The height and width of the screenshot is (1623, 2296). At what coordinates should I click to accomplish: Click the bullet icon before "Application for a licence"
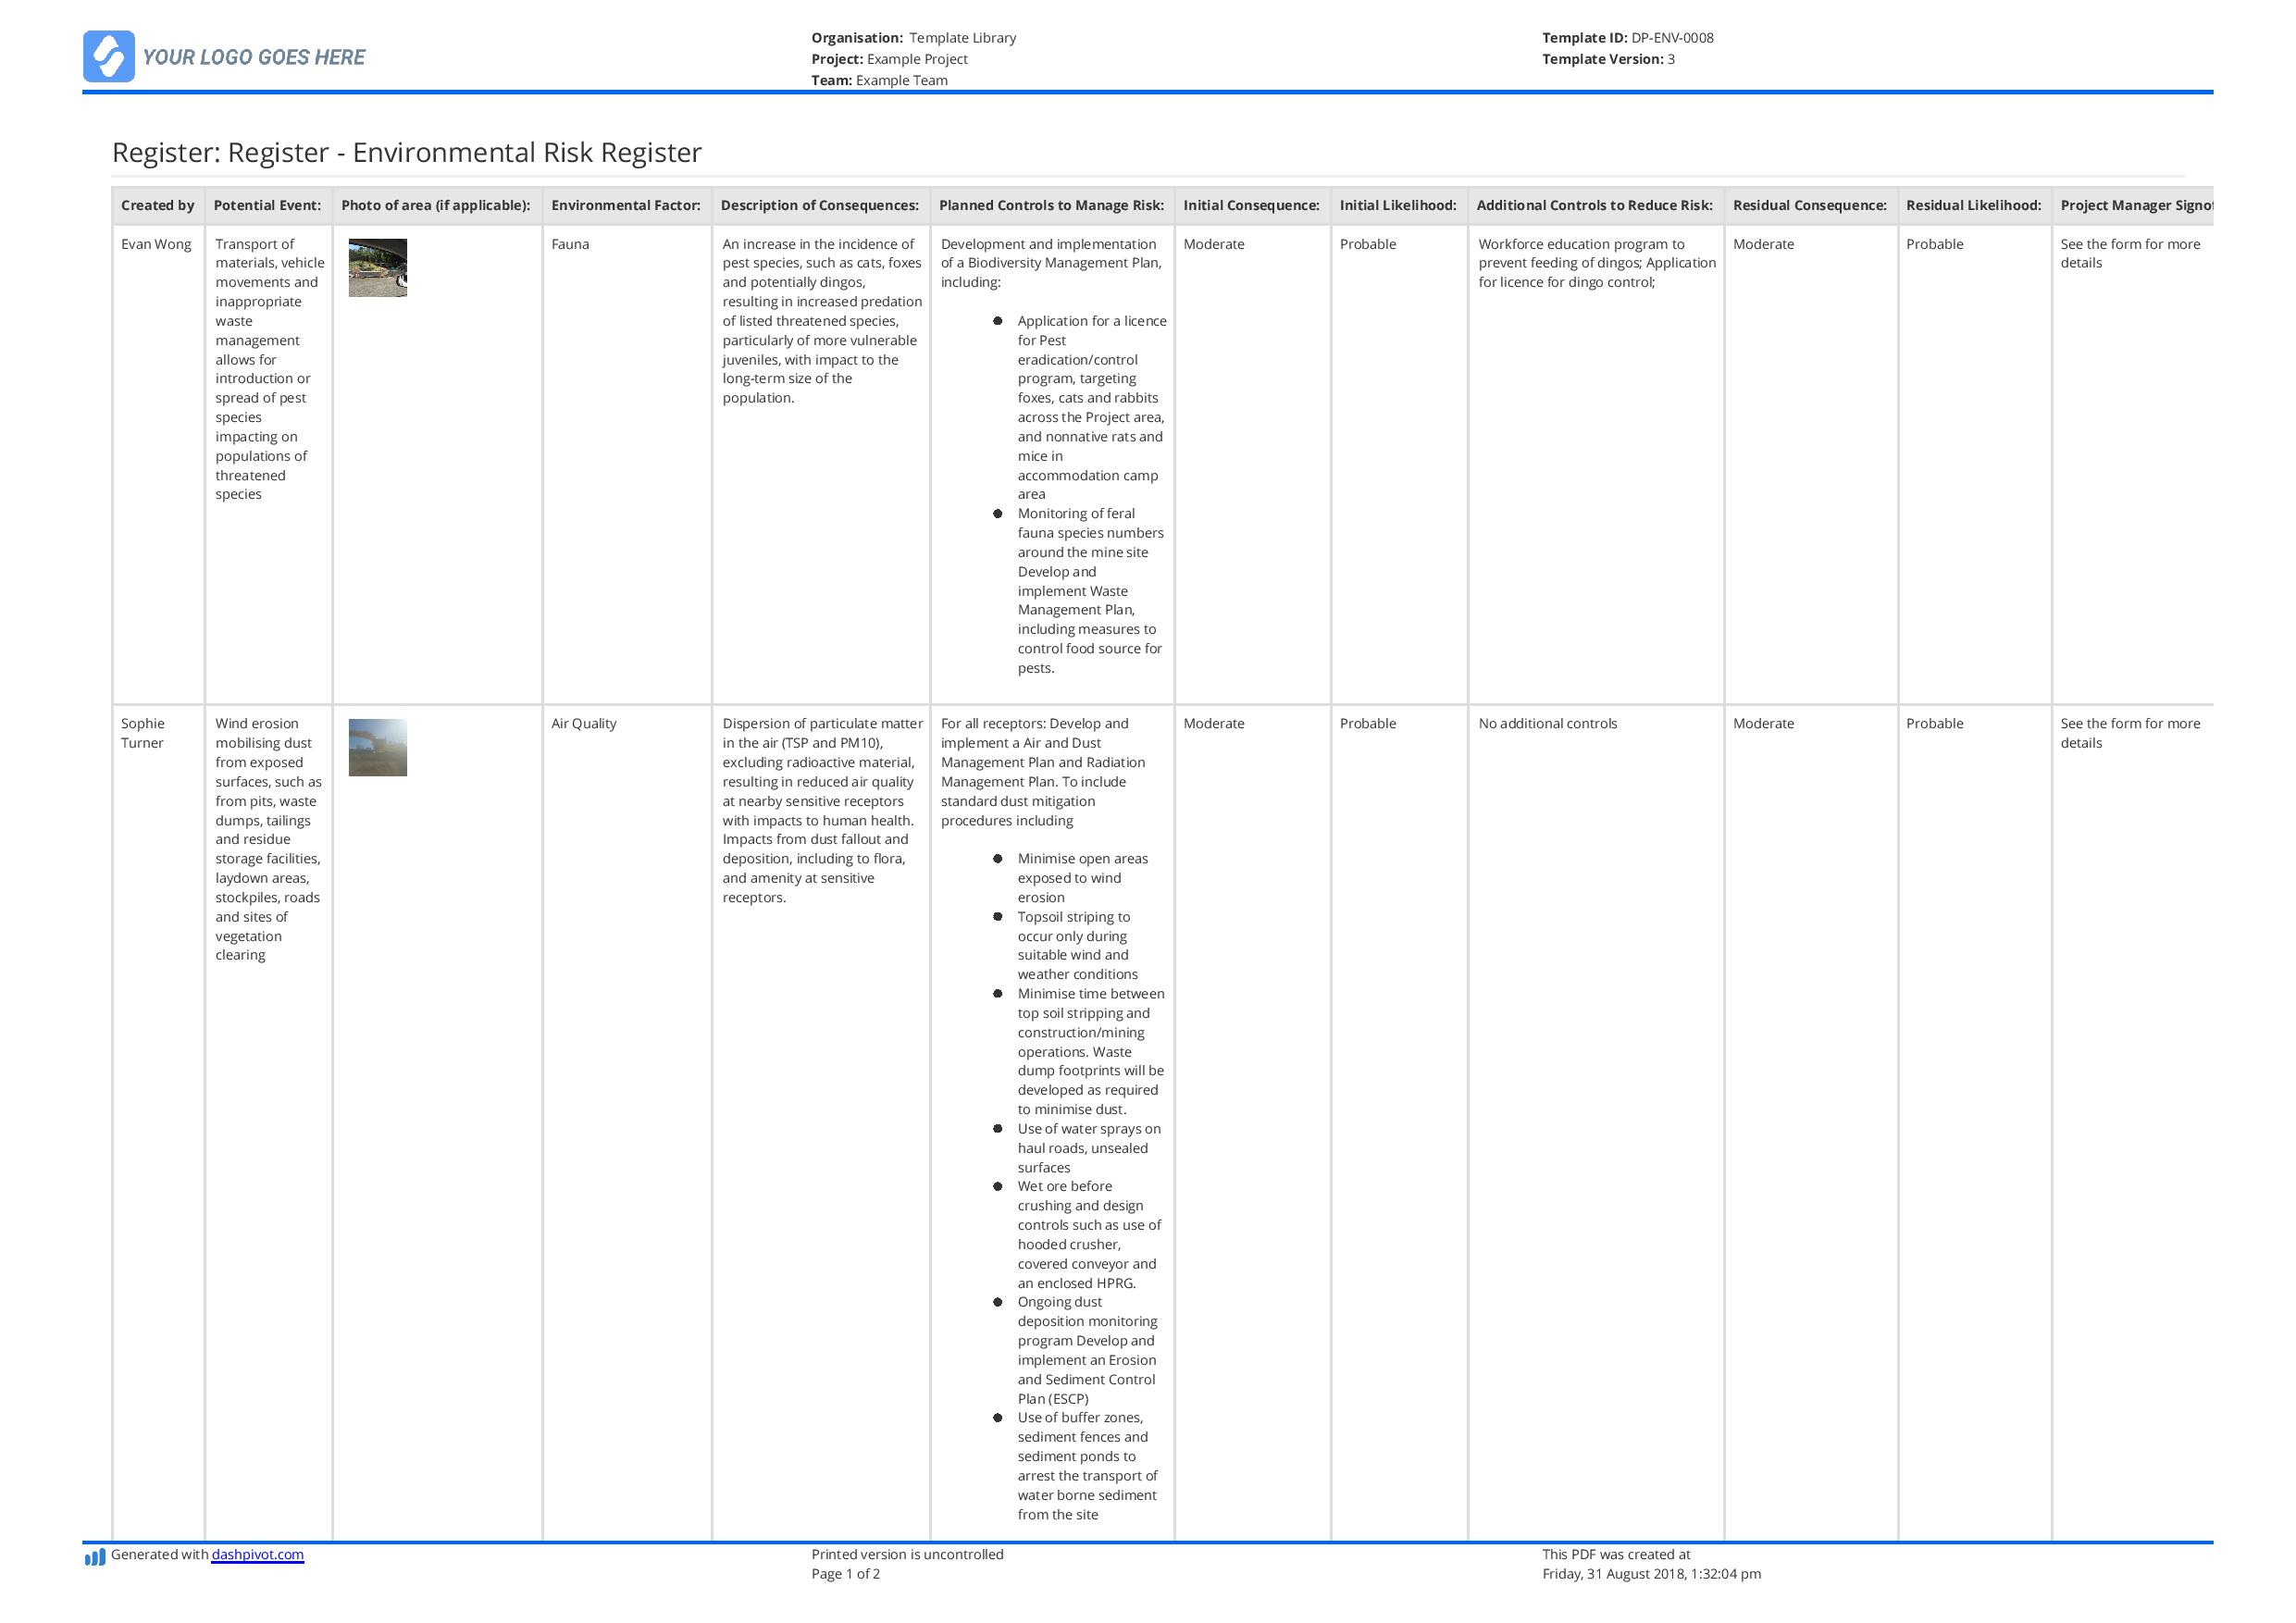pos(999,321)
